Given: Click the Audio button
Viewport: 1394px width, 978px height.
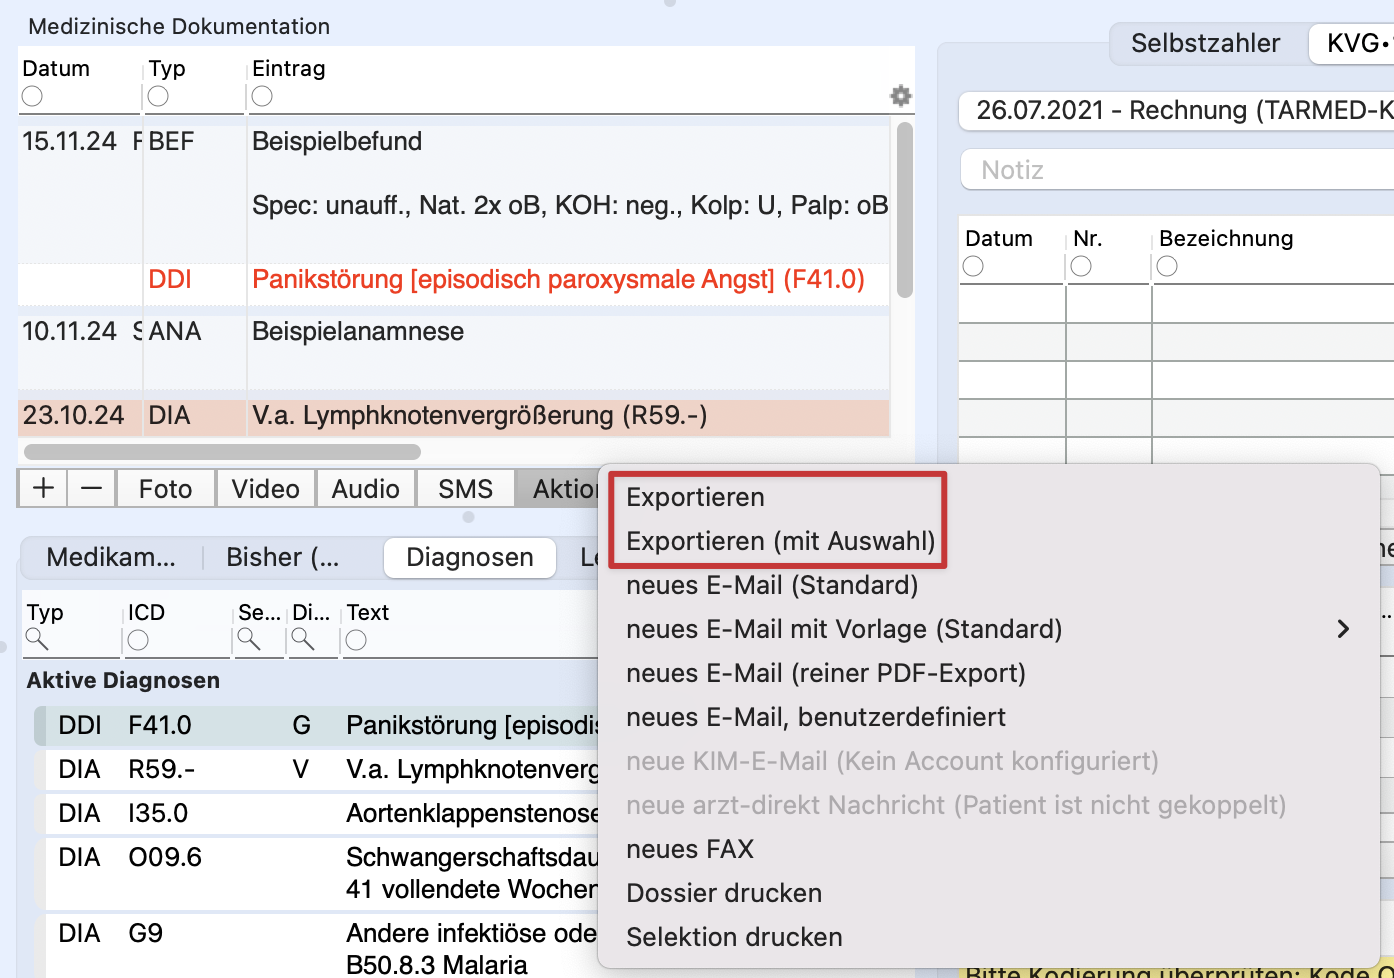Looking at the screenshot, I should (366, 488).
